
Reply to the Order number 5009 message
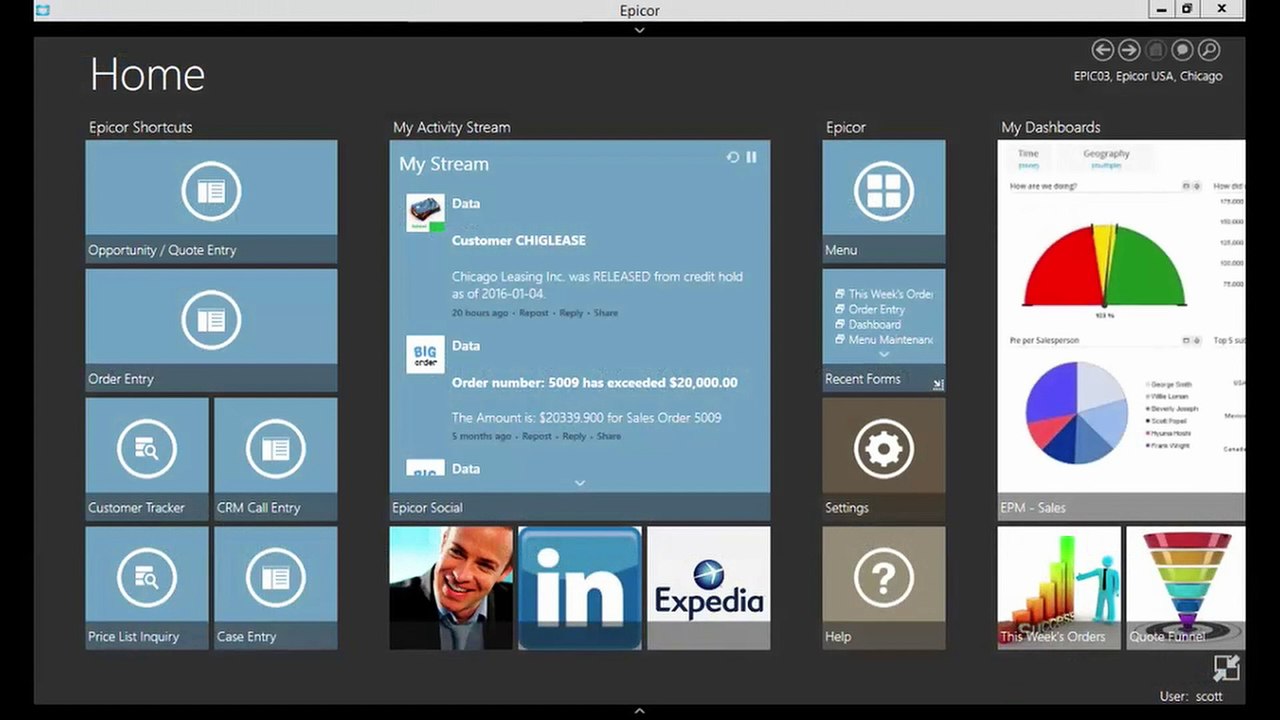[x=574, y=436]
